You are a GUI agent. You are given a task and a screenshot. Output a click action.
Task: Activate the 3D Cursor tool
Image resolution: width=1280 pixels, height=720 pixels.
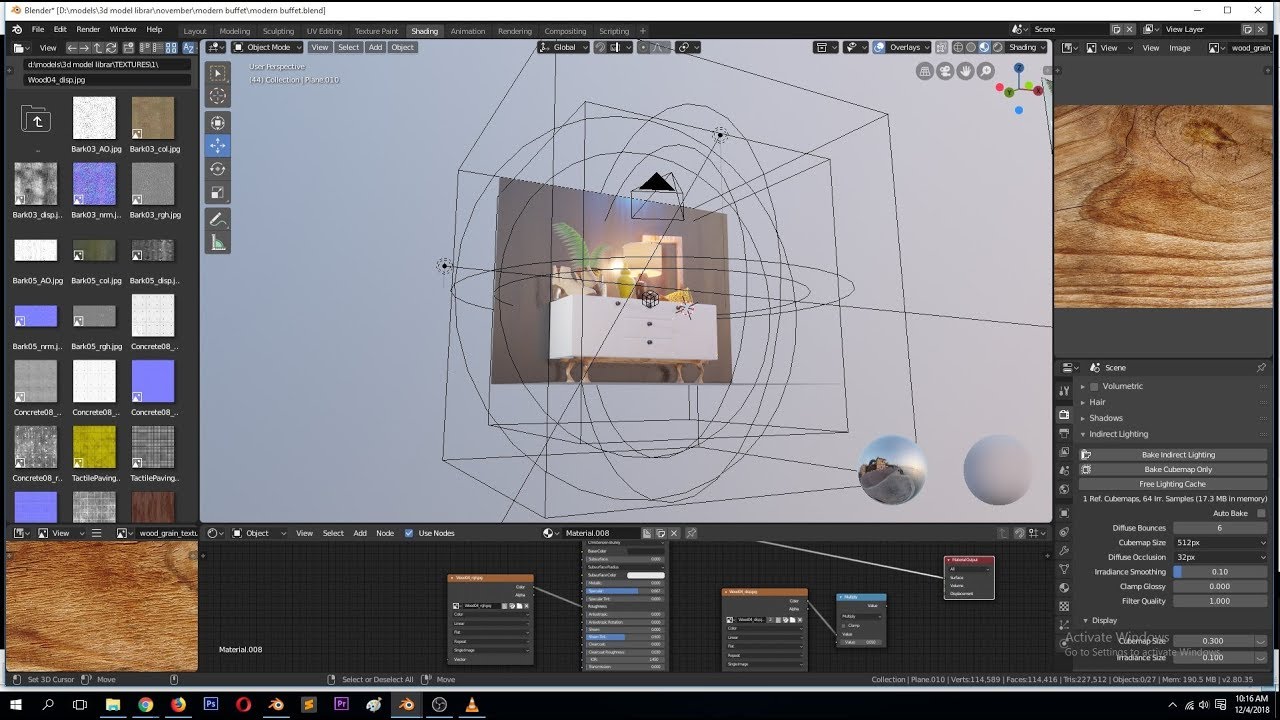pos(217,96)
